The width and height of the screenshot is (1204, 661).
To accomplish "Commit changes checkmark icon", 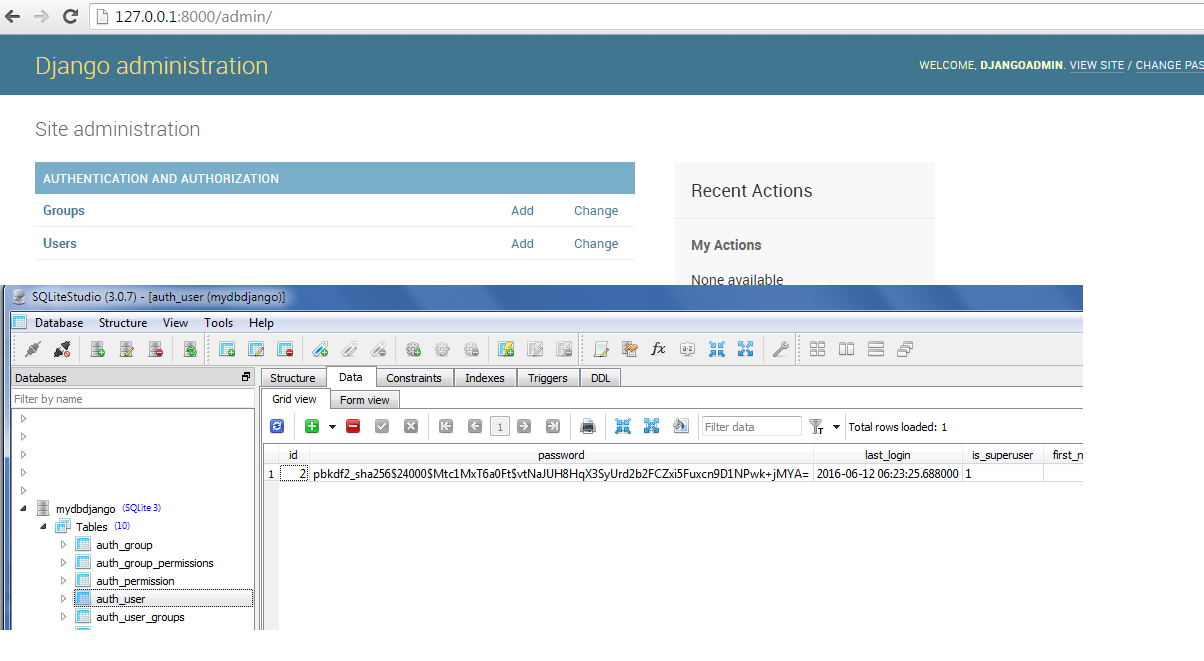I will (381, 426).
